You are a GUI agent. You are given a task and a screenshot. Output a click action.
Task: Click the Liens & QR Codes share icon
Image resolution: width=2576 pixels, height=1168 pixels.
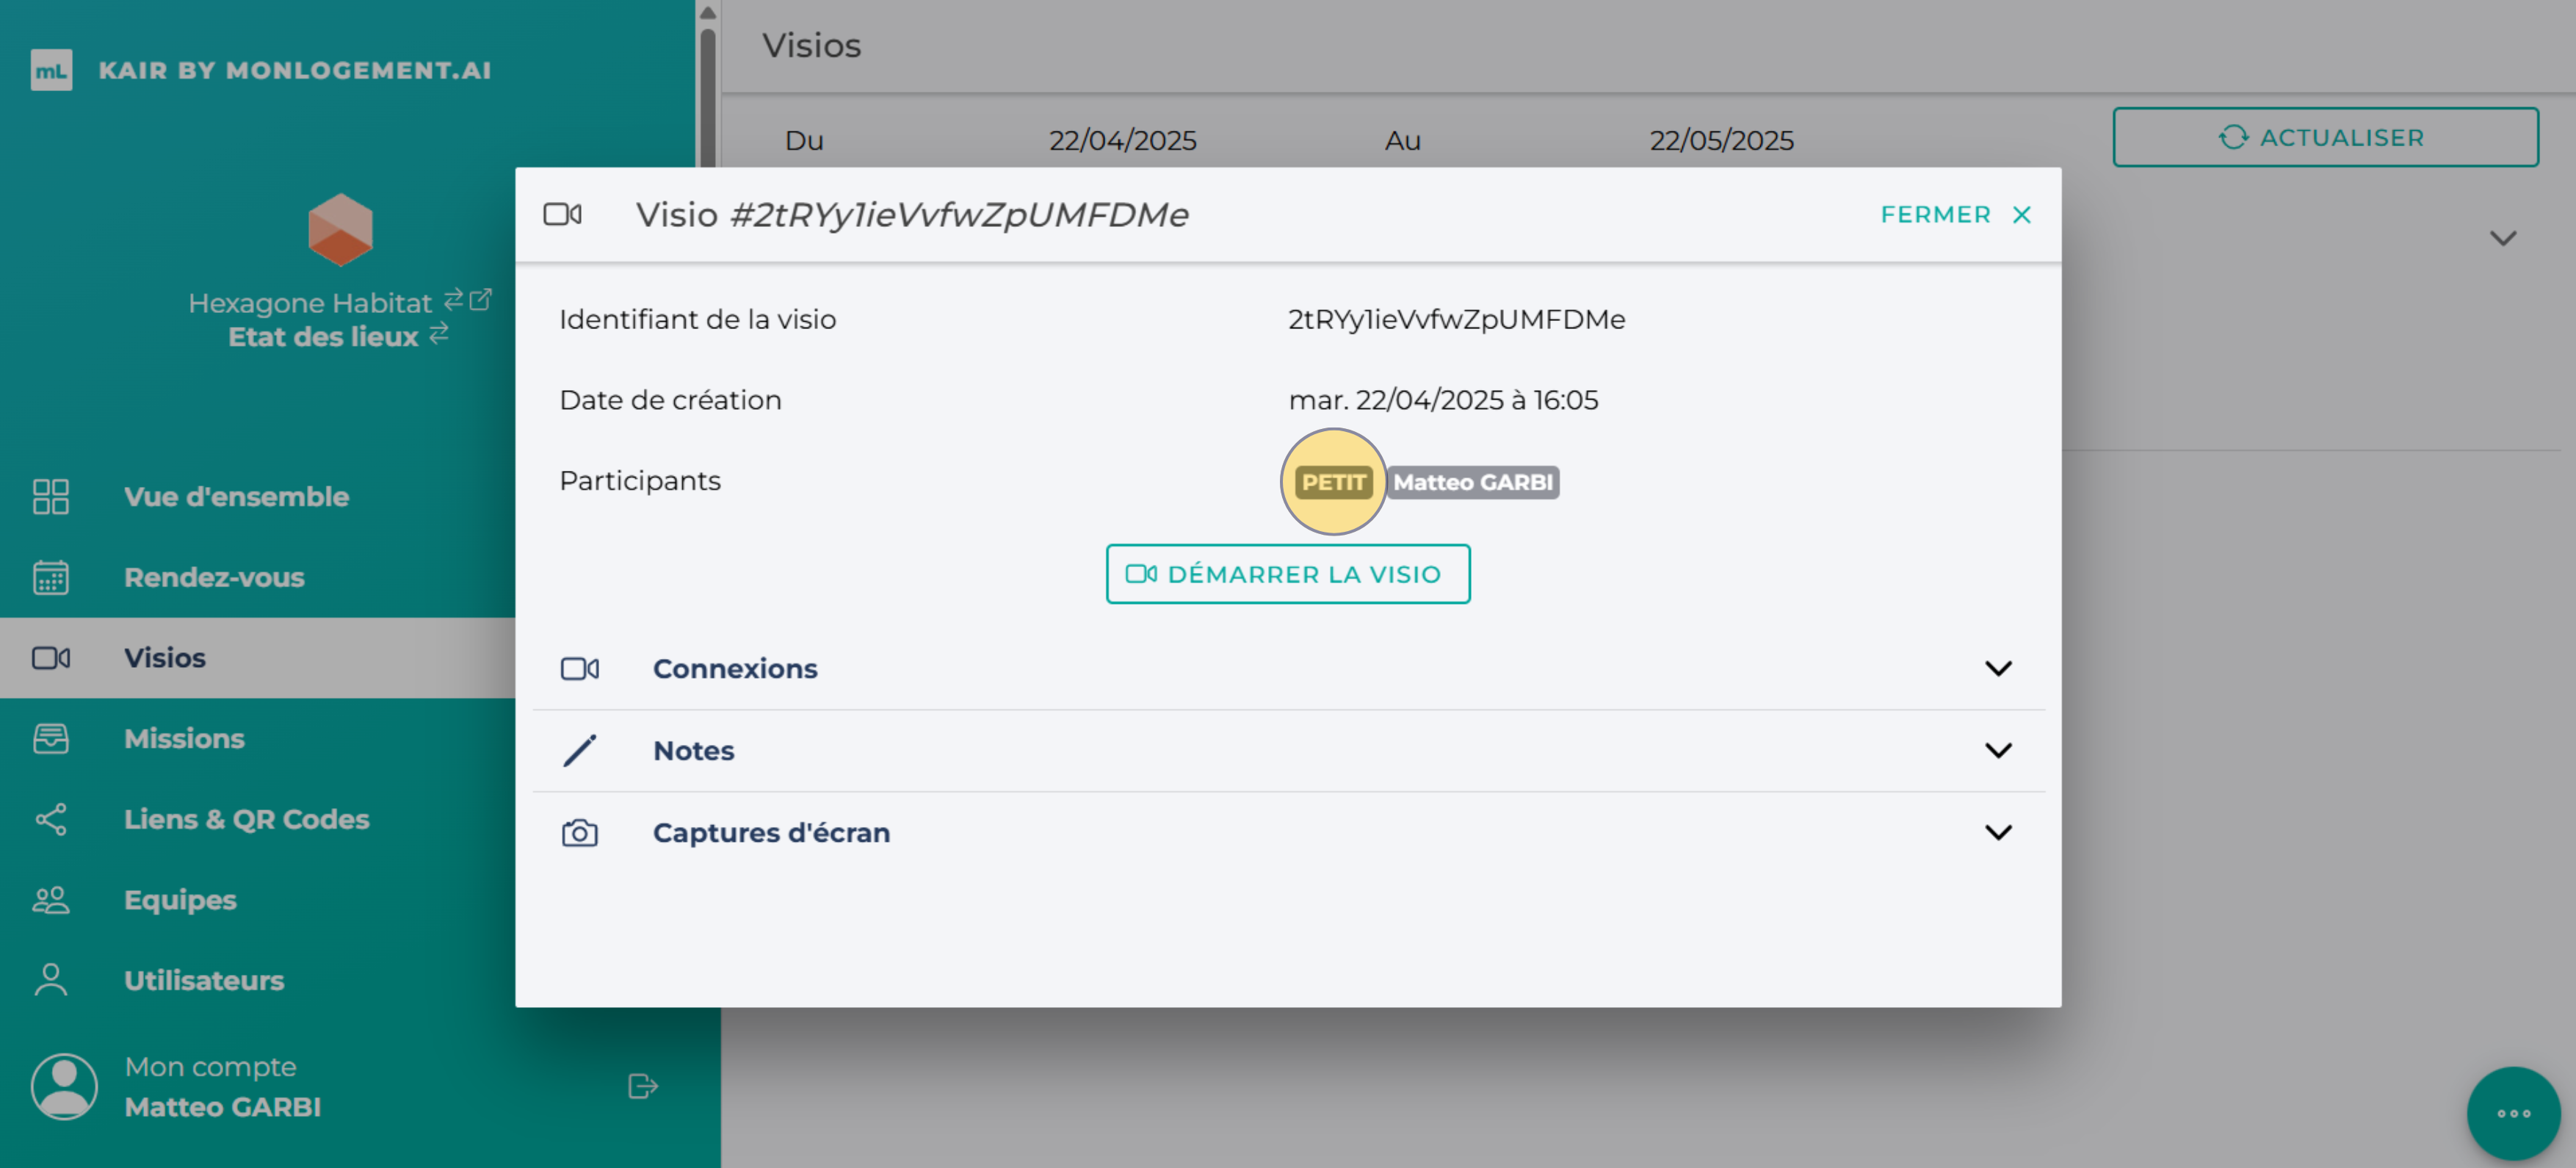tap(51, 819)
